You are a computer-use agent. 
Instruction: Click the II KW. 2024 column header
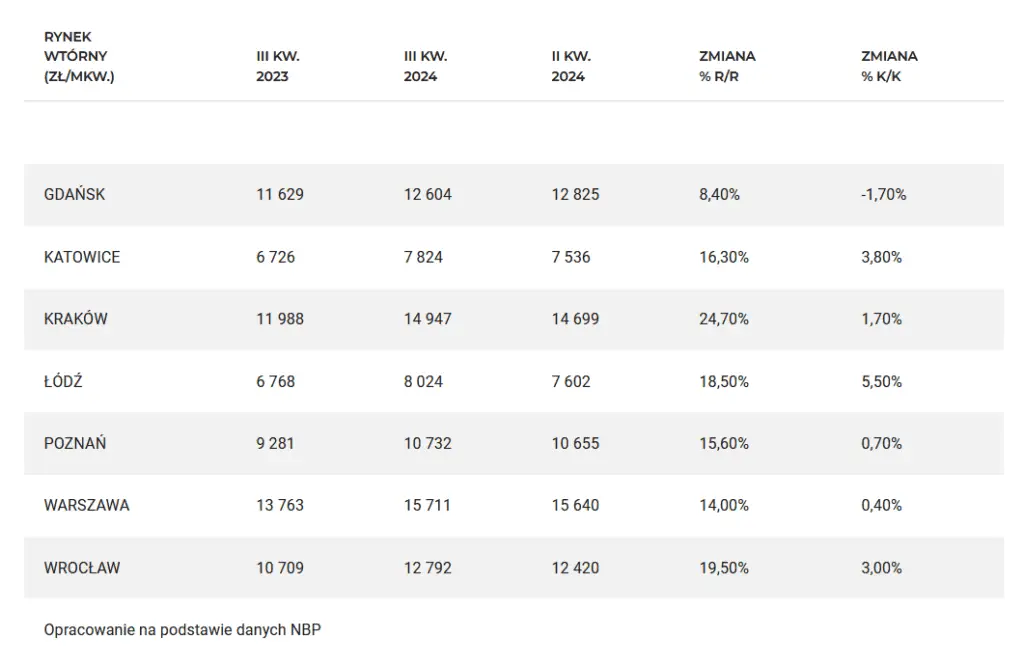coord(571,66)
